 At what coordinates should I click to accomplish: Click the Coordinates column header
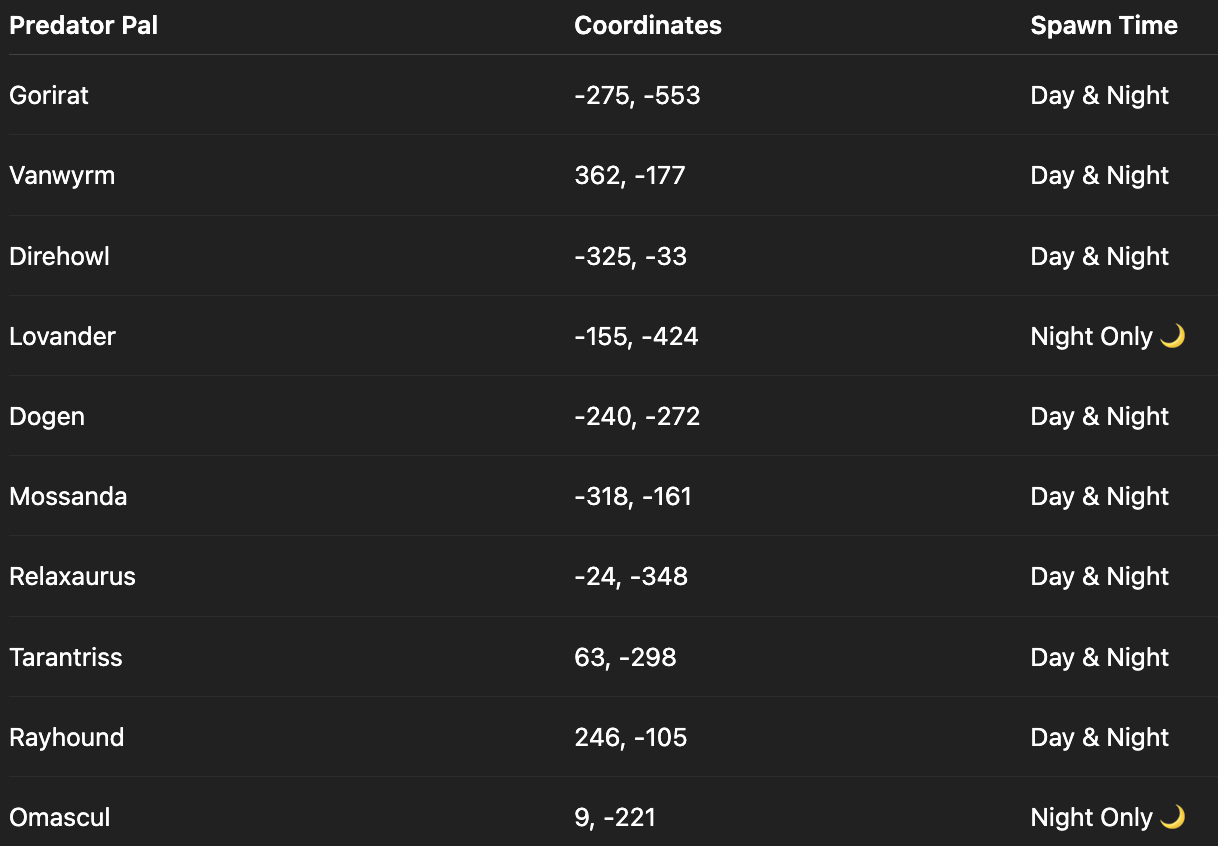tap(648, 25)
